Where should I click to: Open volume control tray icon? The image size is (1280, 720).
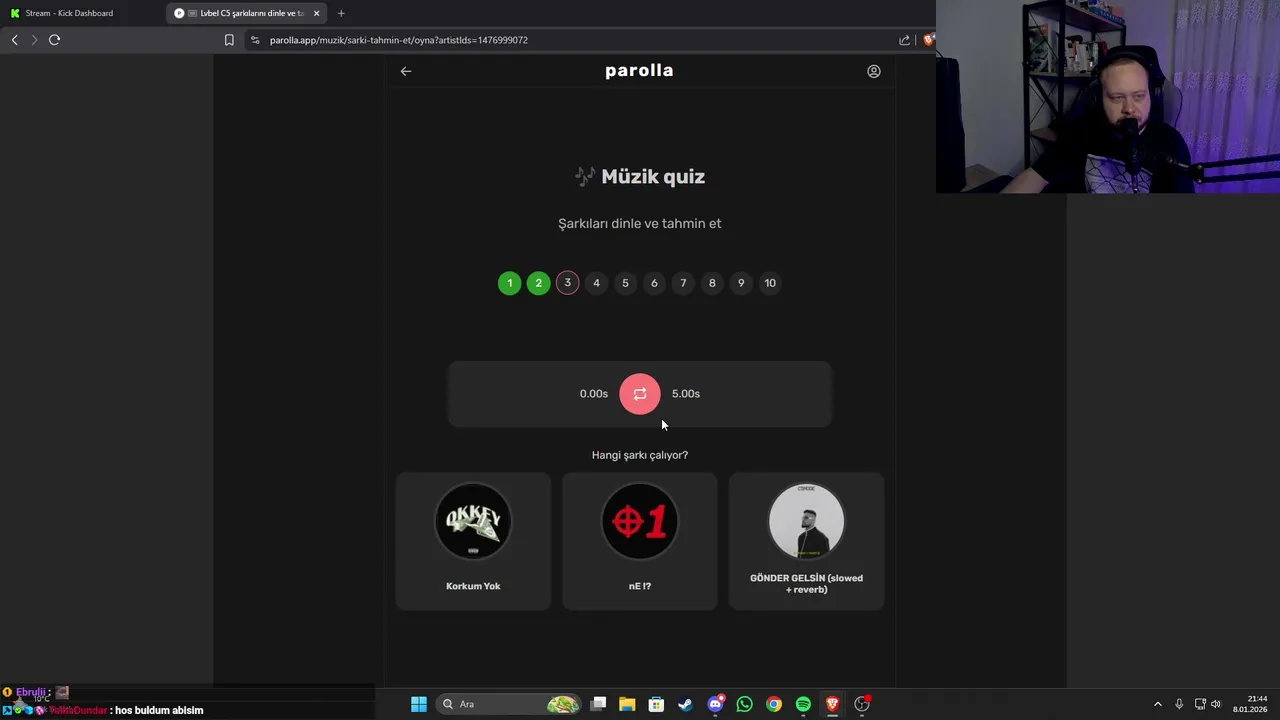1216,704
